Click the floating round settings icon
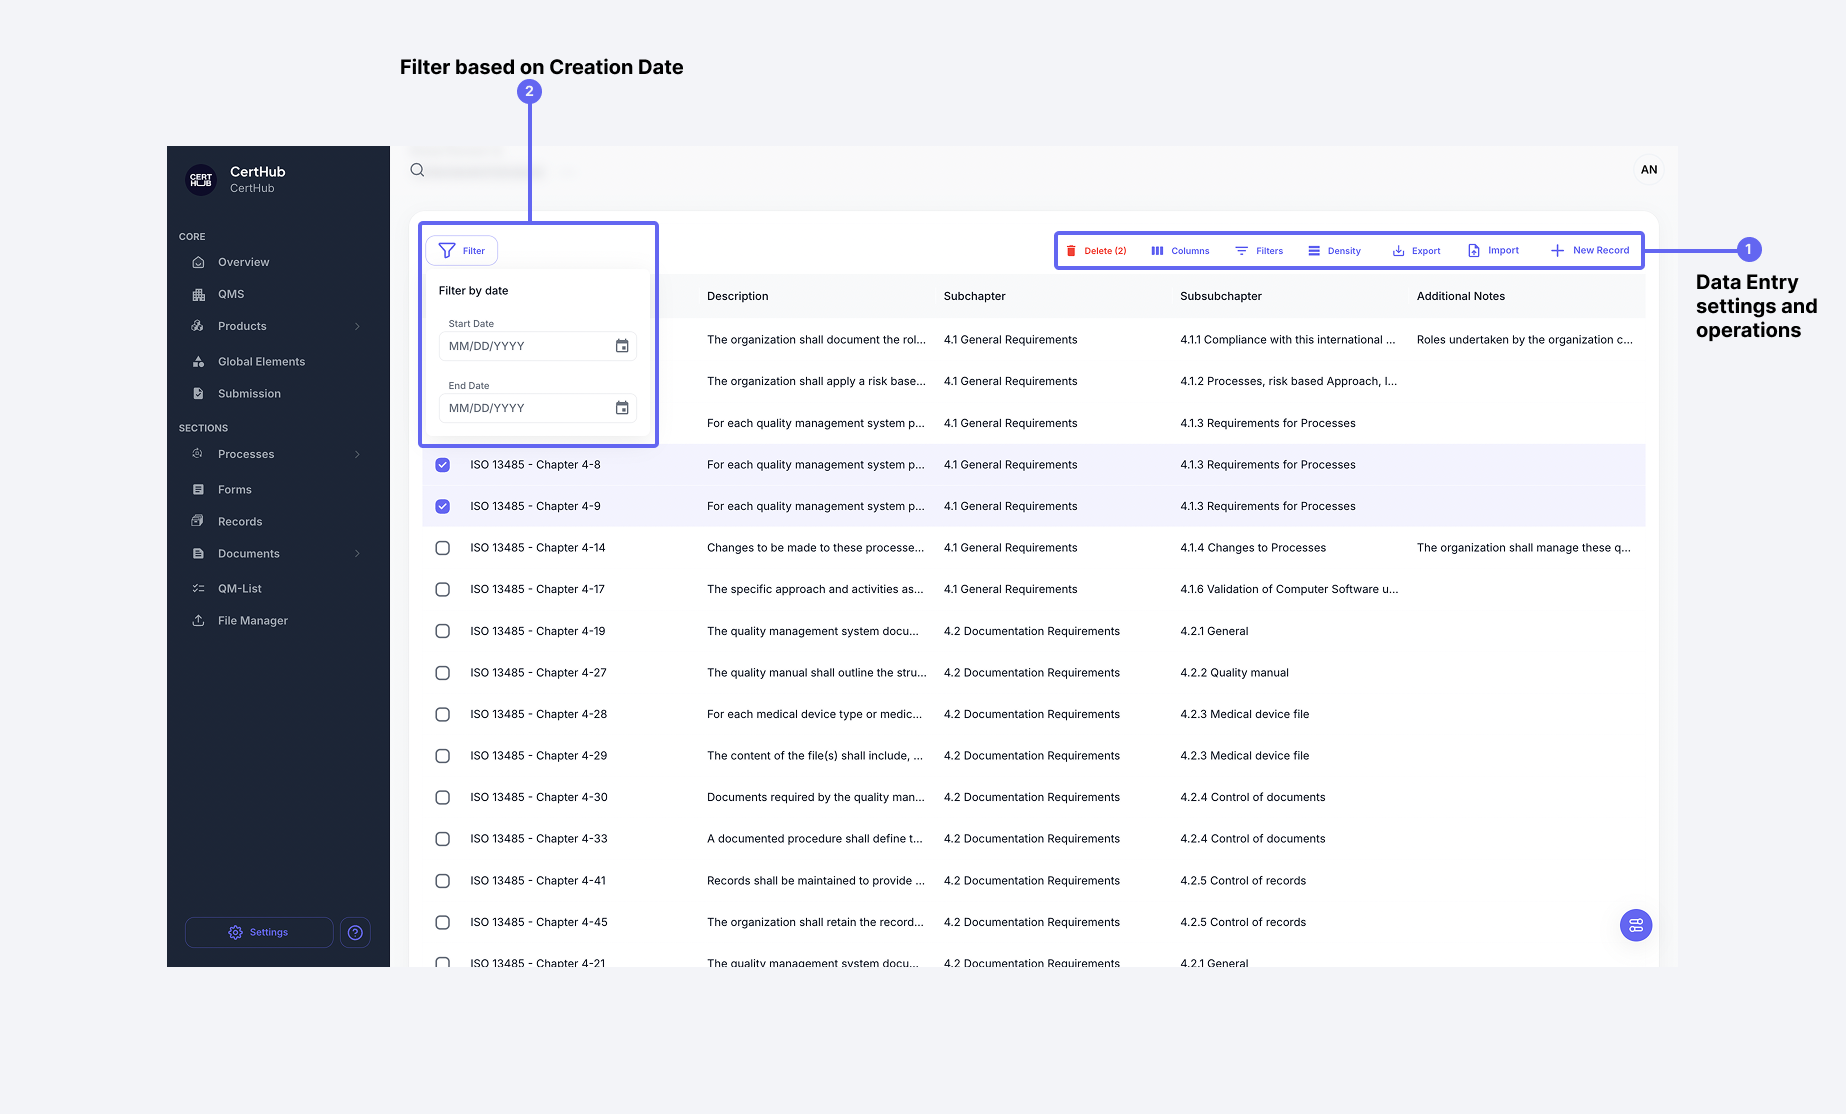This screenshot has width=1846, height=1114. (1635, 925)
